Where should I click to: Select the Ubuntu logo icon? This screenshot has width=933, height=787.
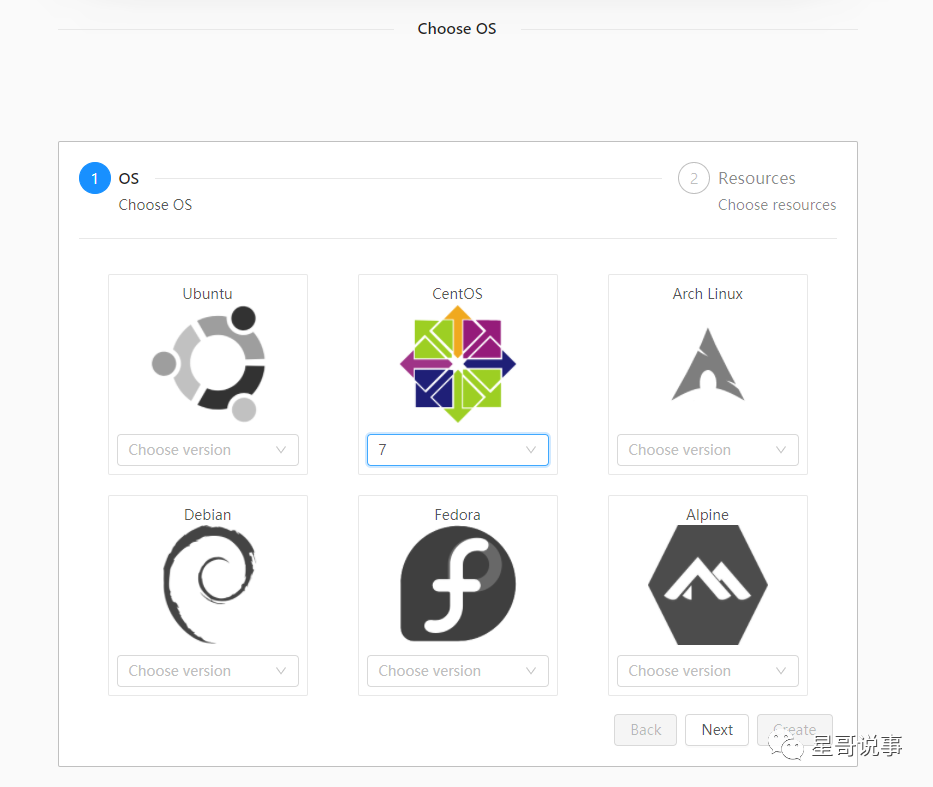coord(208,365)
